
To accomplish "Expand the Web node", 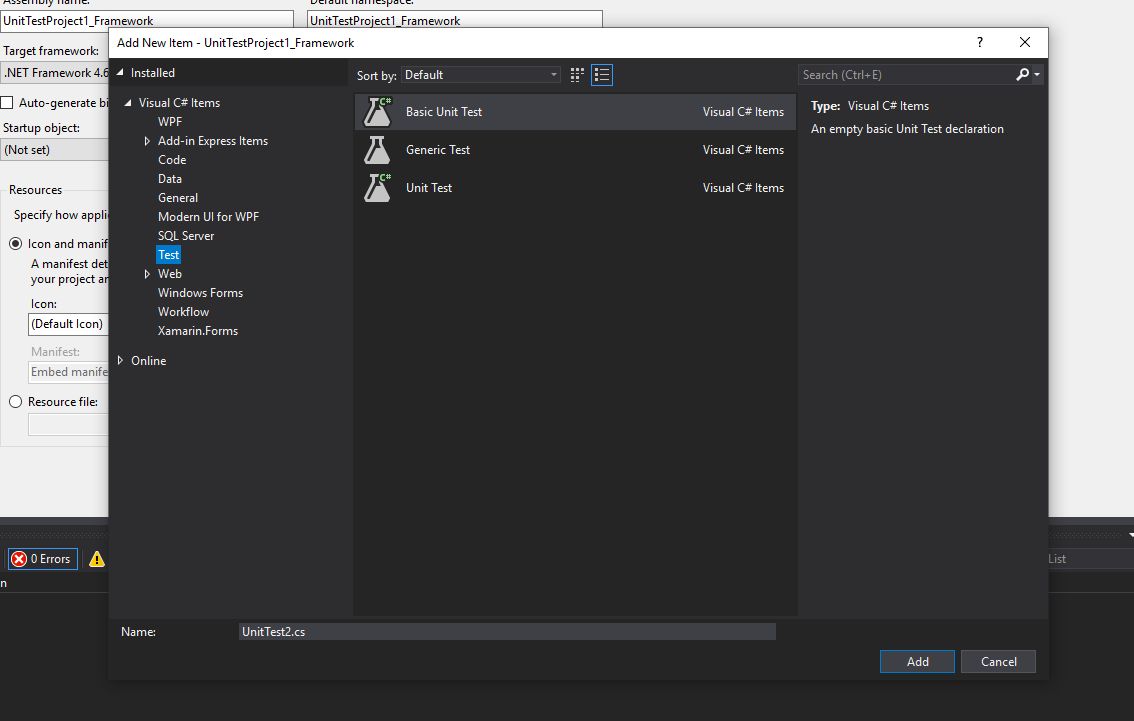I will (x=147, y=274).
